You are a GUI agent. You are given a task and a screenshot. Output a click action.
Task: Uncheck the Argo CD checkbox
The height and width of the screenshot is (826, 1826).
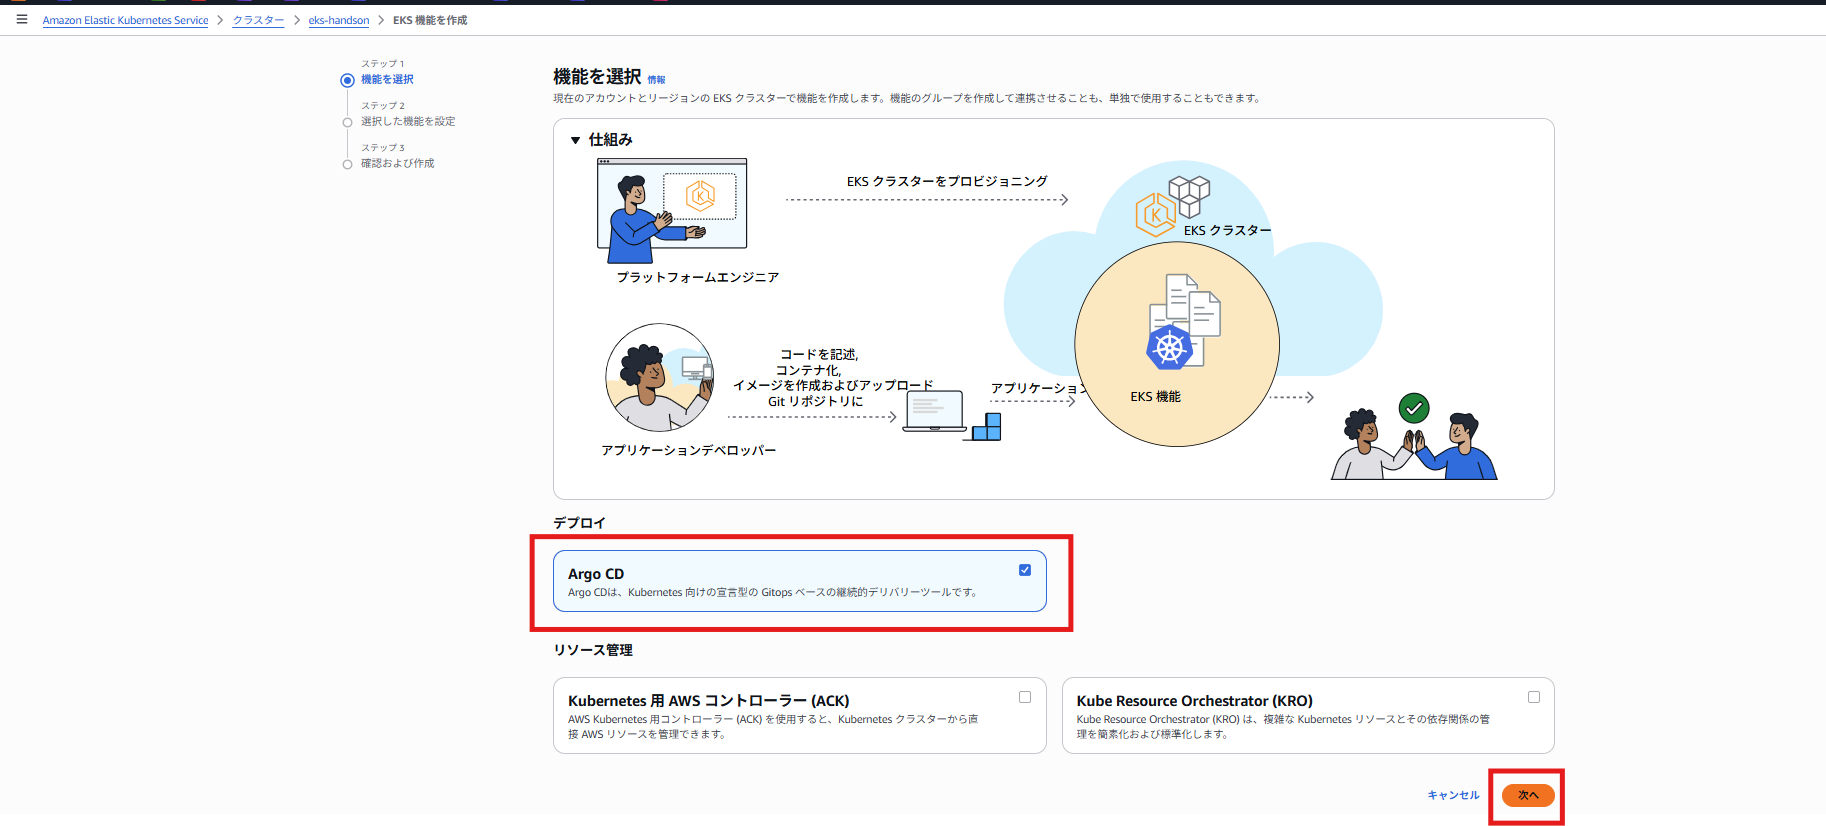[1025, 570]
